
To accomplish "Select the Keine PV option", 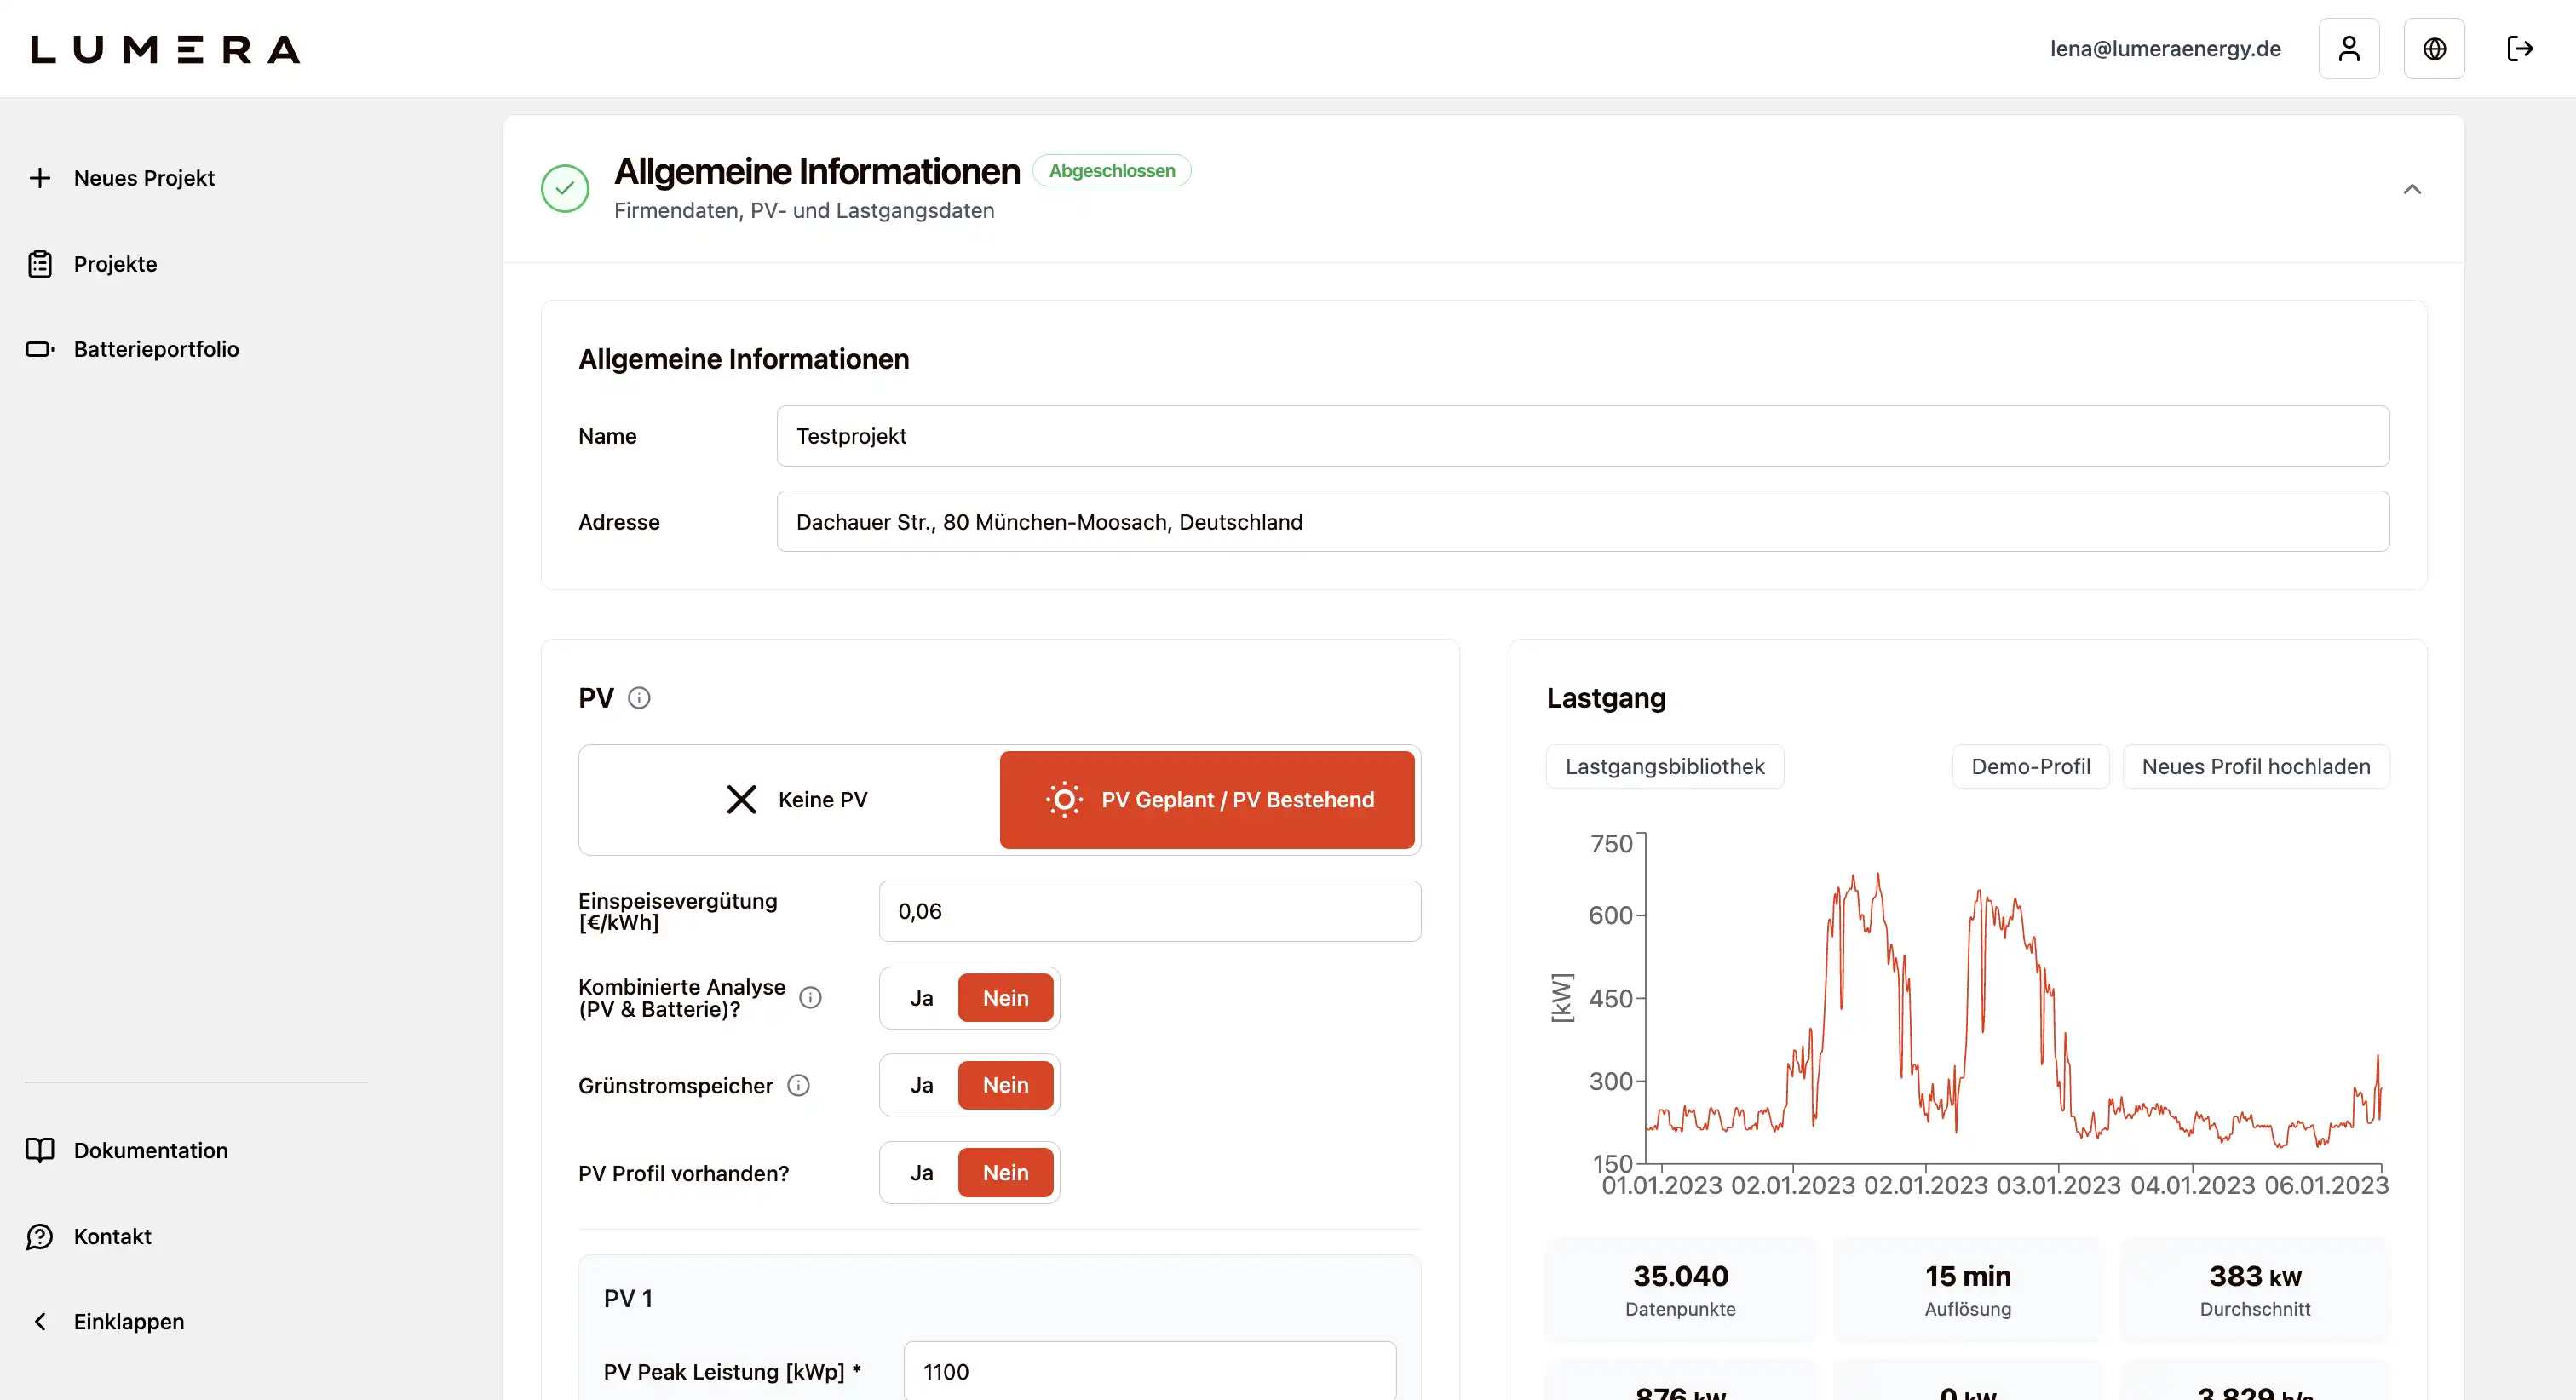I will [x=795, y=800].
